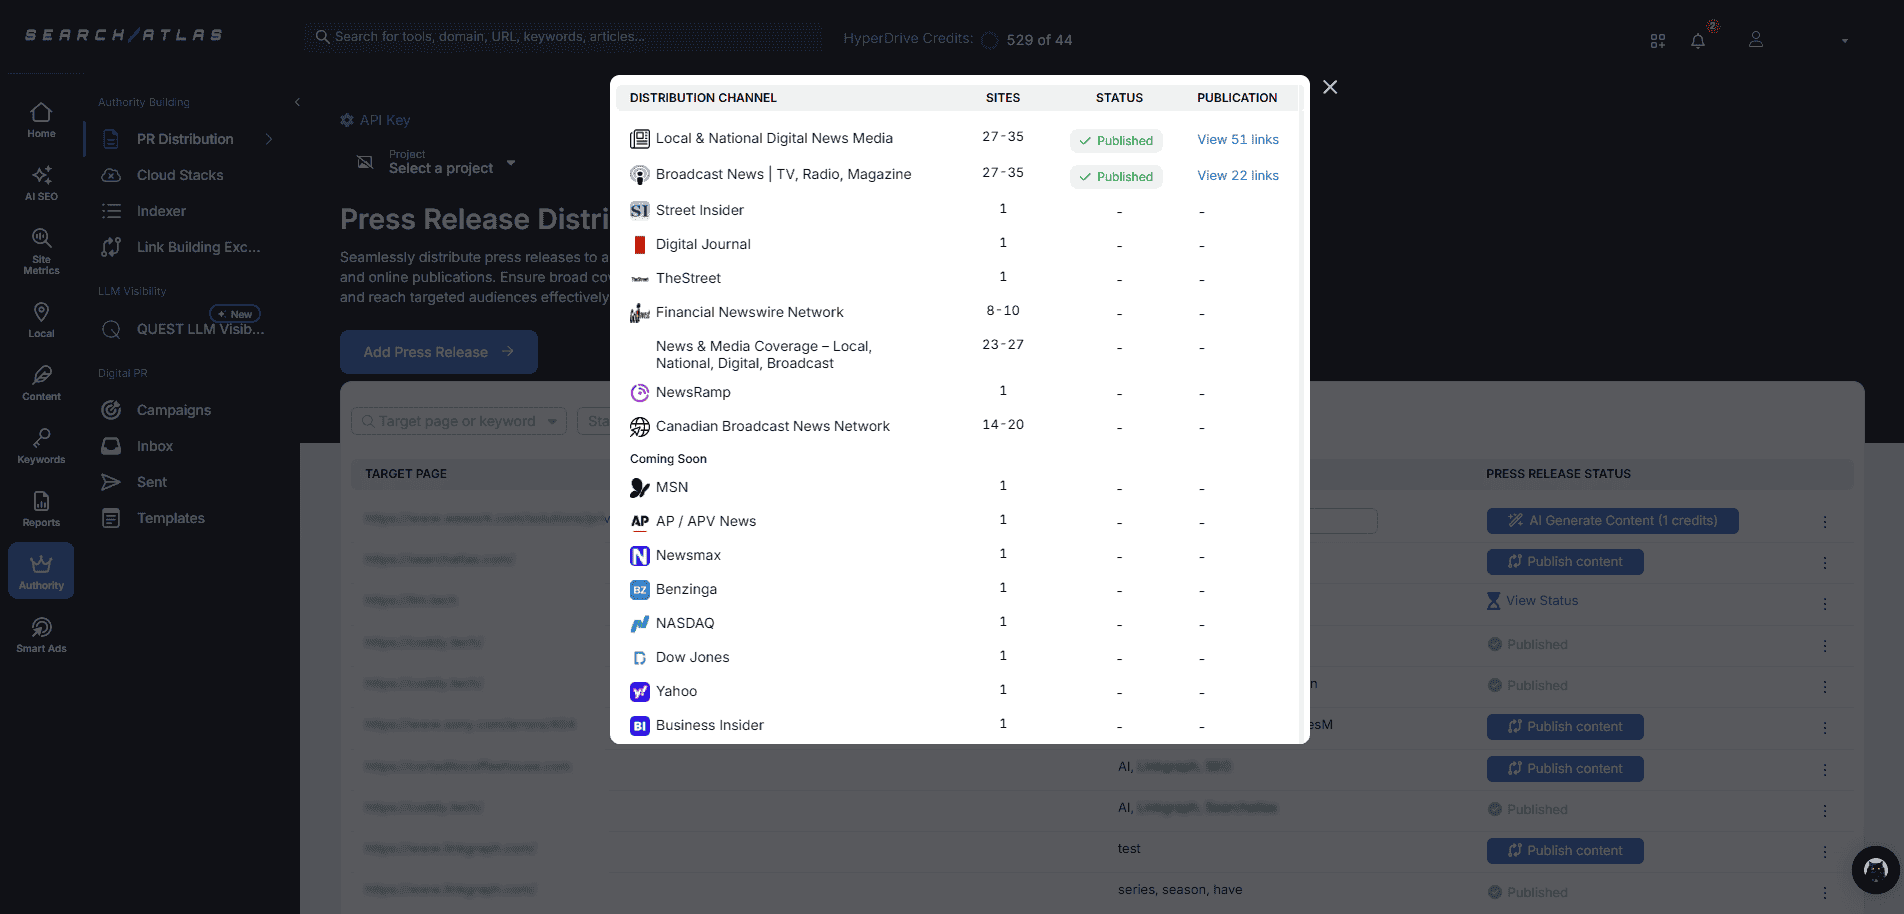
Task: Click View 51 links for Local media
Action: 1237,140
